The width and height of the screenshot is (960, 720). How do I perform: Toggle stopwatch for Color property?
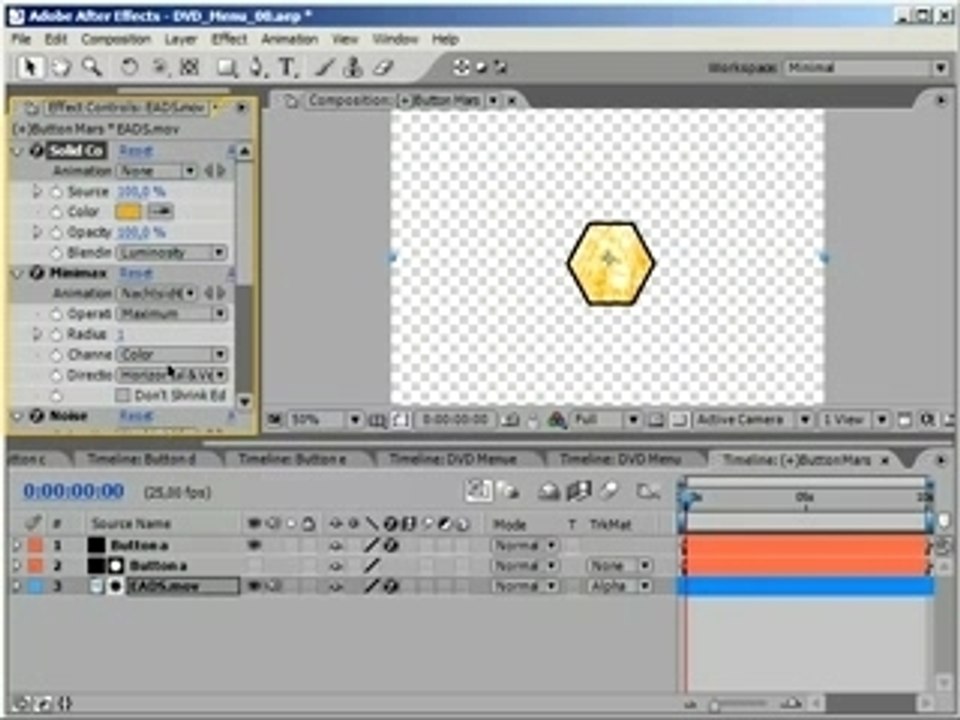click(56, 212)
